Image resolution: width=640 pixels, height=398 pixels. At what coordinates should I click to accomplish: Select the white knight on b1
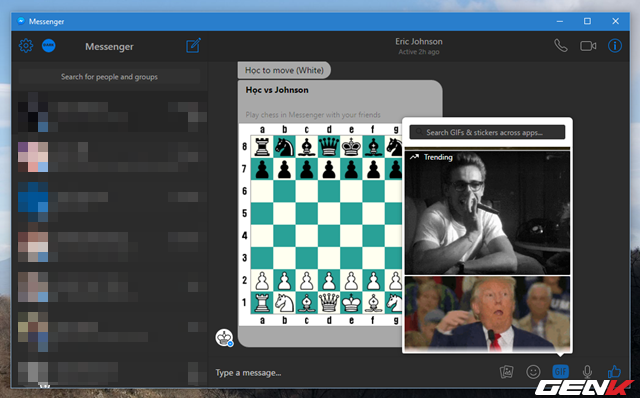coord(284,302)
